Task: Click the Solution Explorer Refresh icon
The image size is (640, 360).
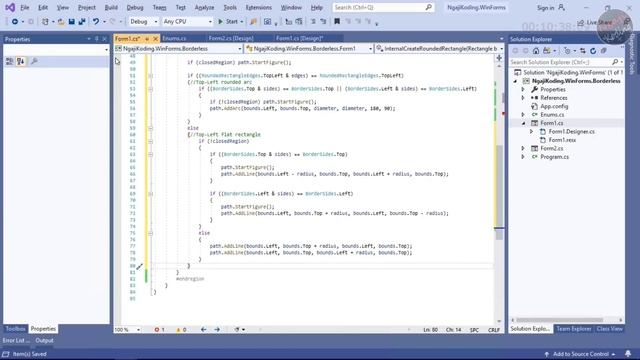Action: [x=593, y=51]
